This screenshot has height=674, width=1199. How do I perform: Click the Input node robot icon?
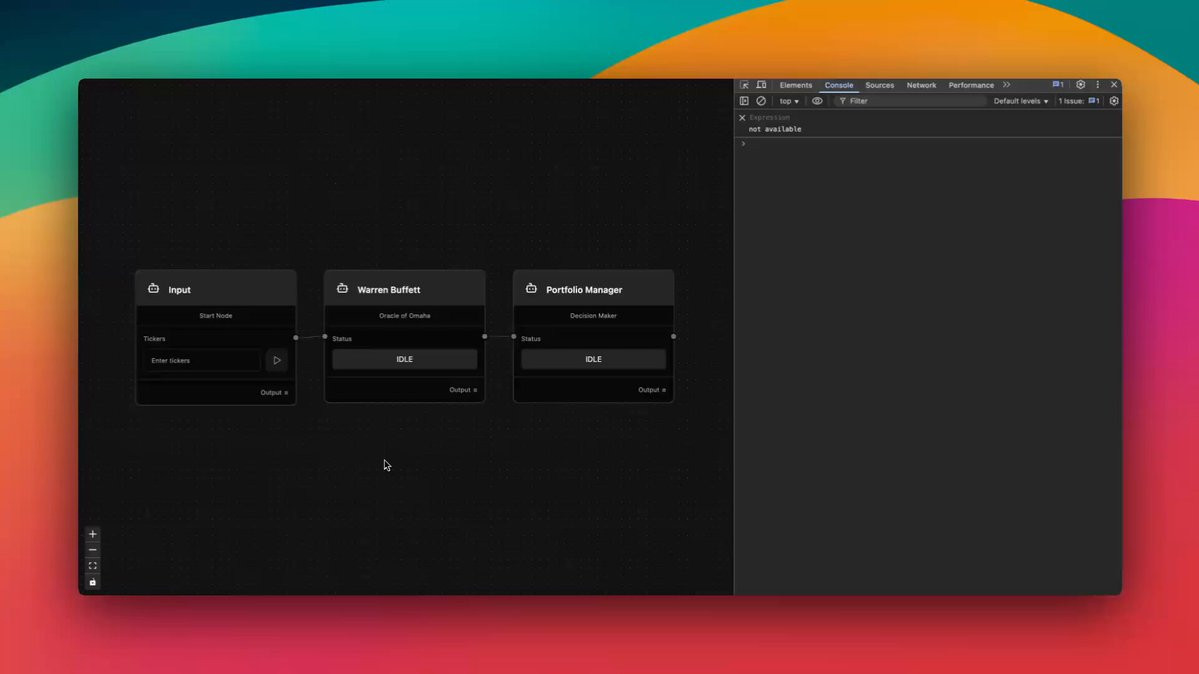point(154,289)
